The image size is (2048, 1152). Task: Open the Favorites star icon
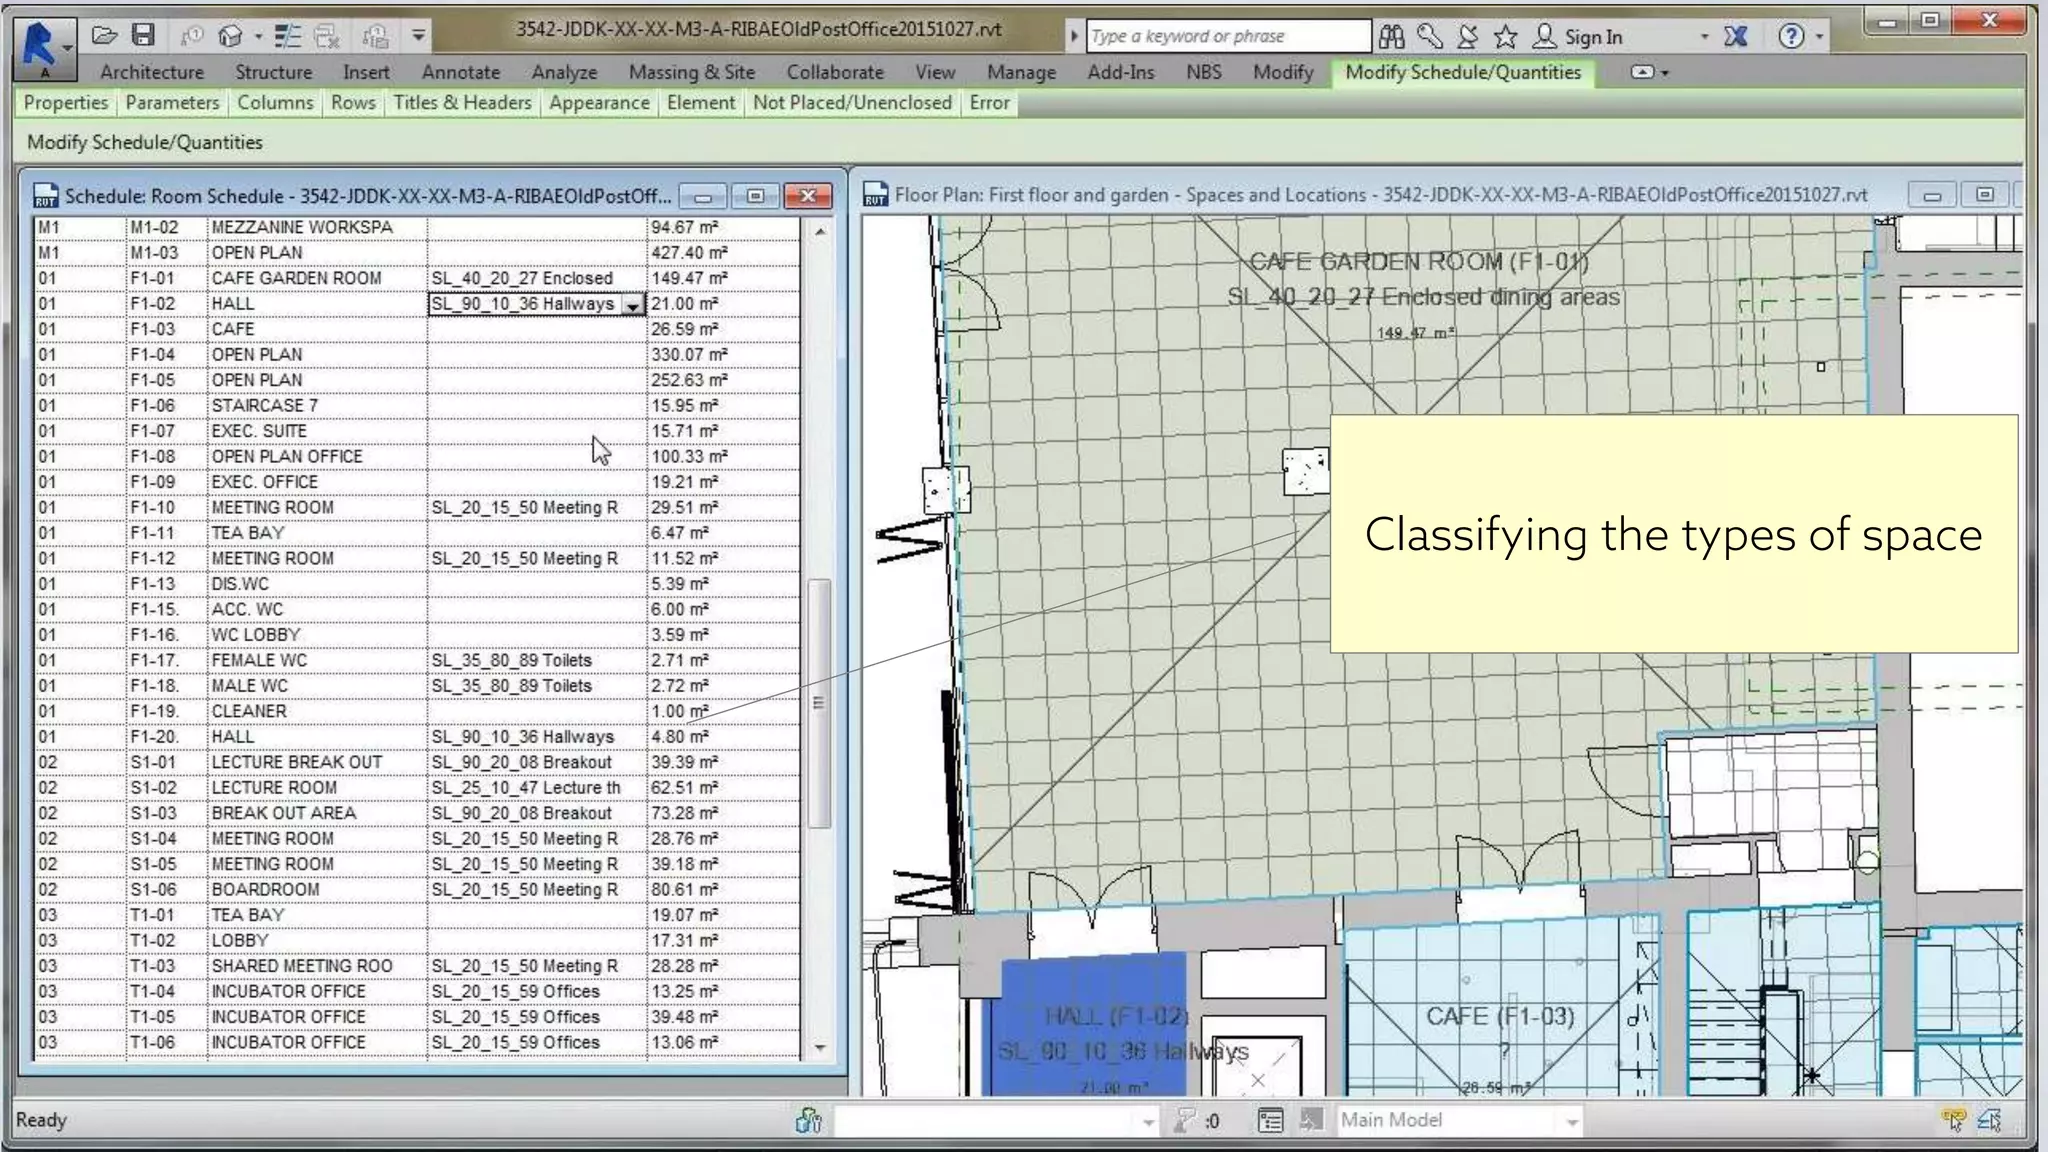pyautogui.click(x=1506, y=37)
